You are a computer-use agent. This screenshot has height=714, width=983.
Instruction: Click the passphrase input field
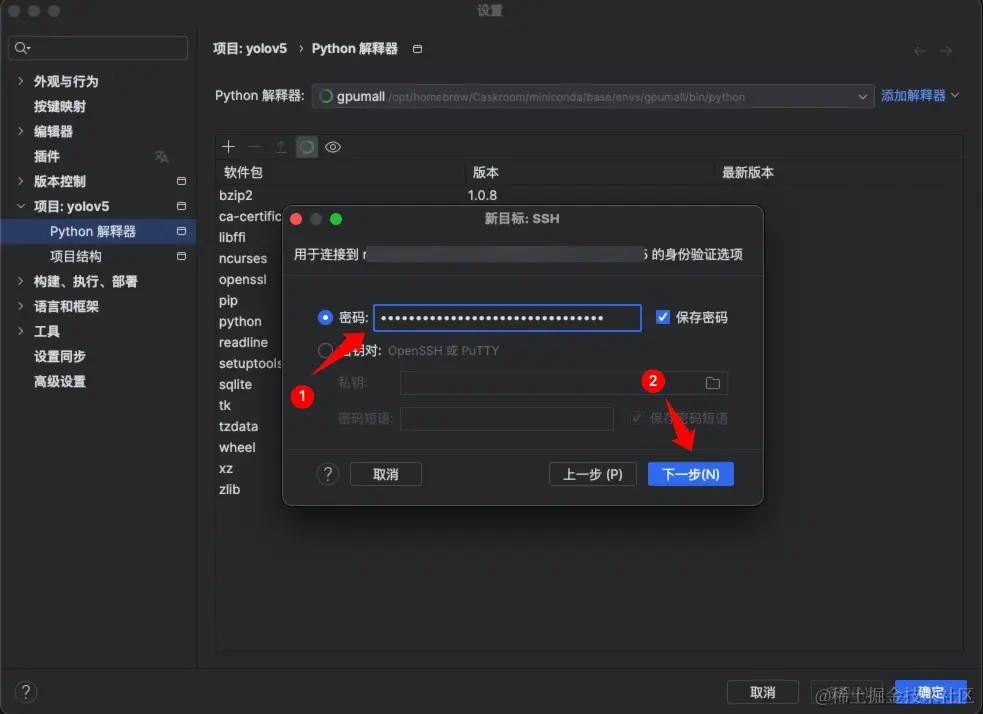(x=507, y=418)
